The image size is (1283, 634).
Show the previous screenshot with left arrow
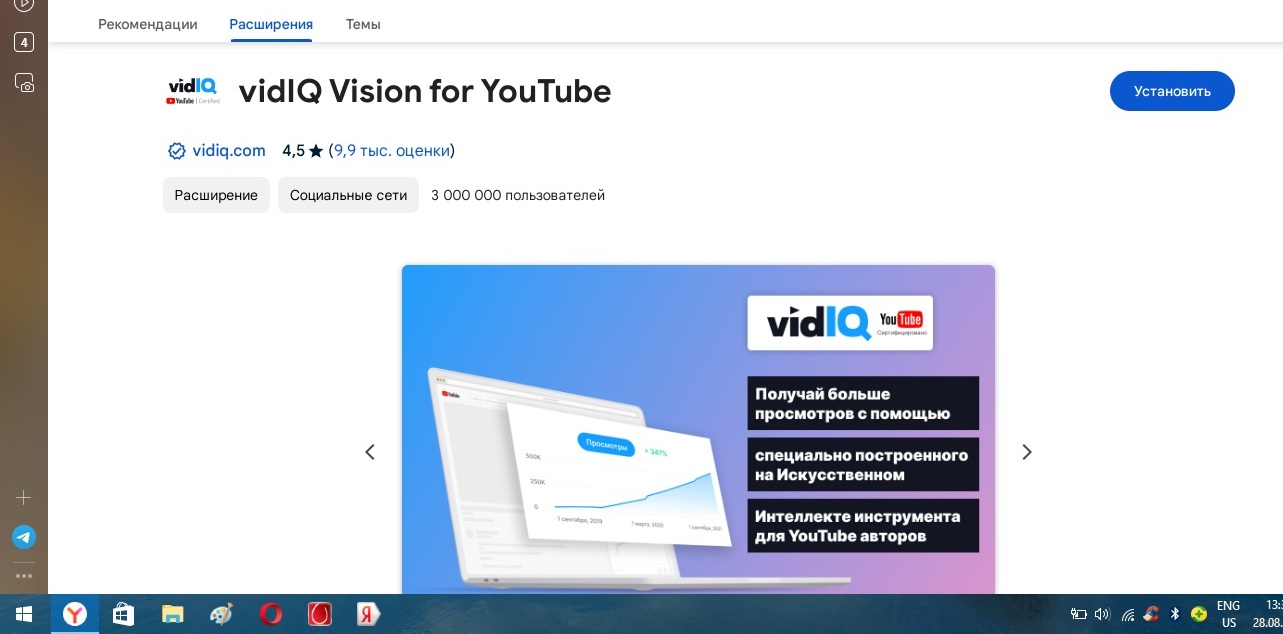click(x=370, y=452)
